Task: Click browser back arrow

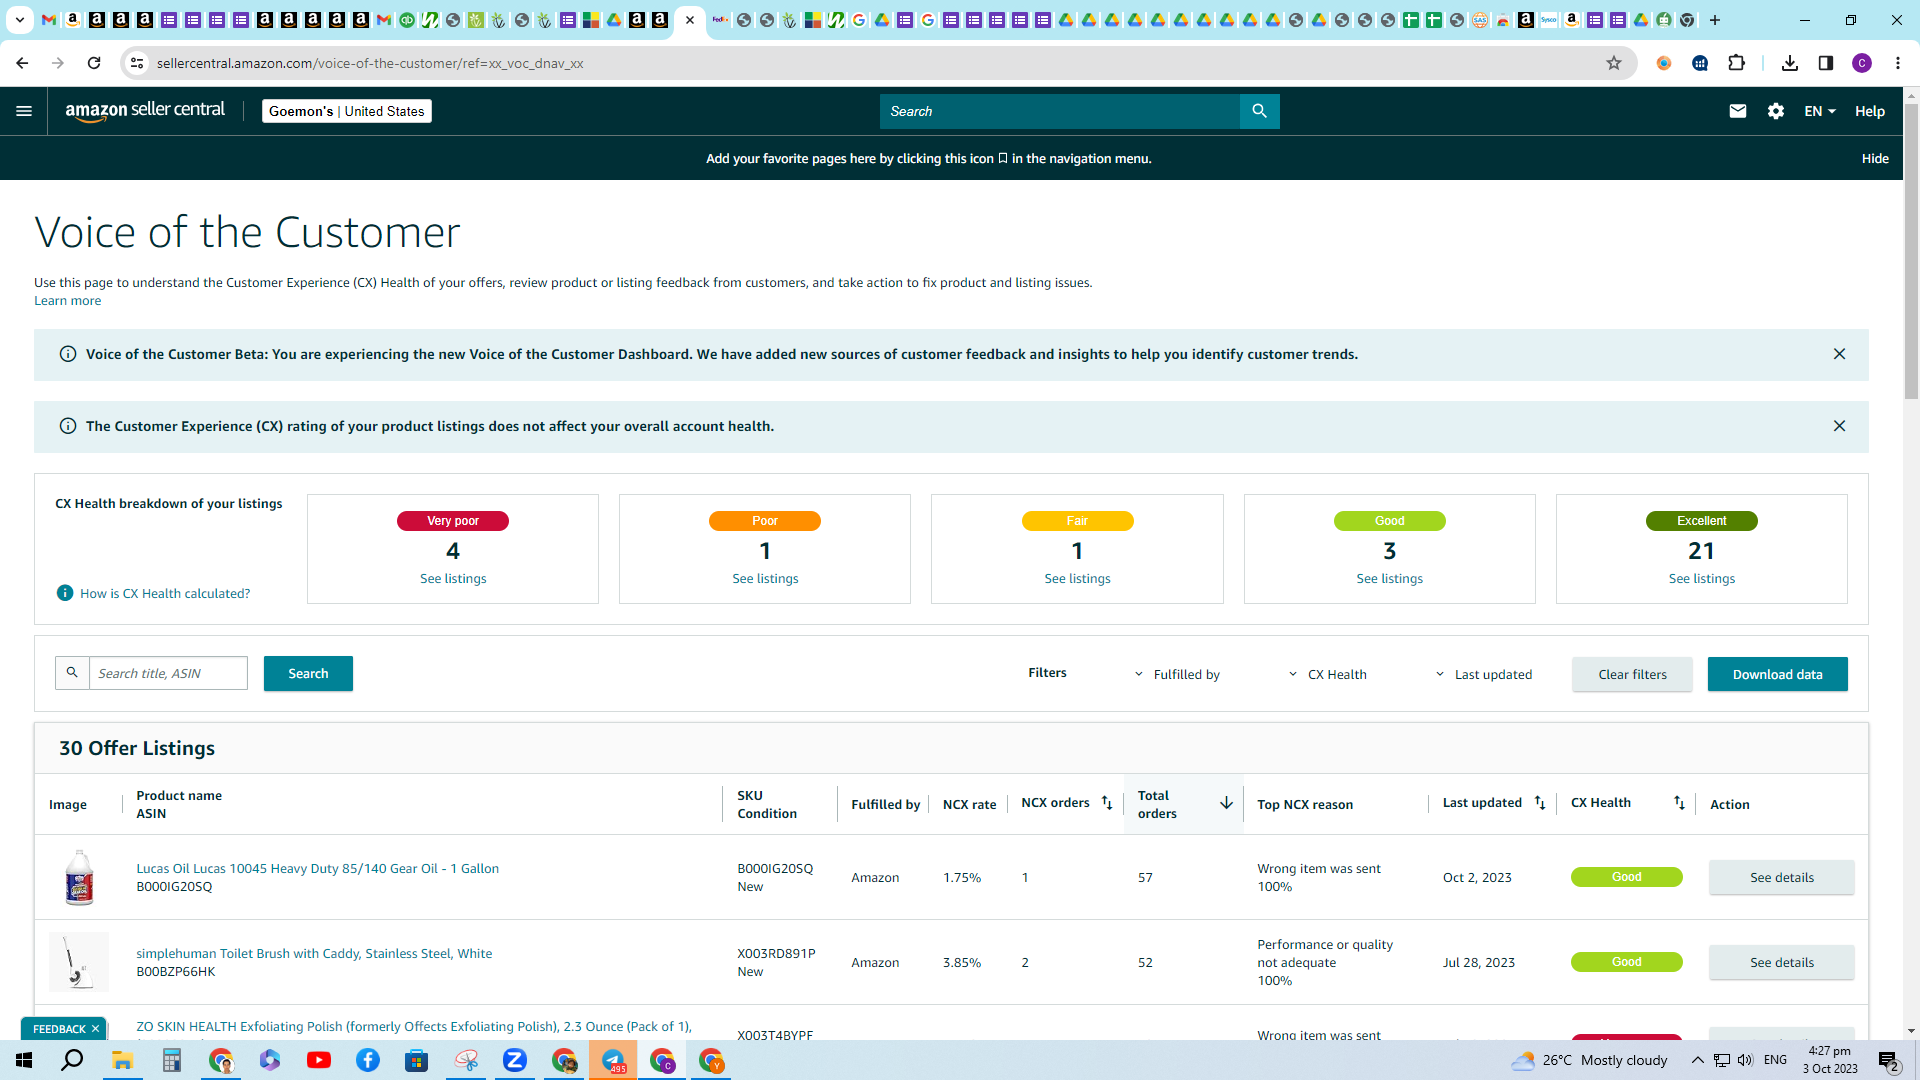Action: tap(22, 63)
